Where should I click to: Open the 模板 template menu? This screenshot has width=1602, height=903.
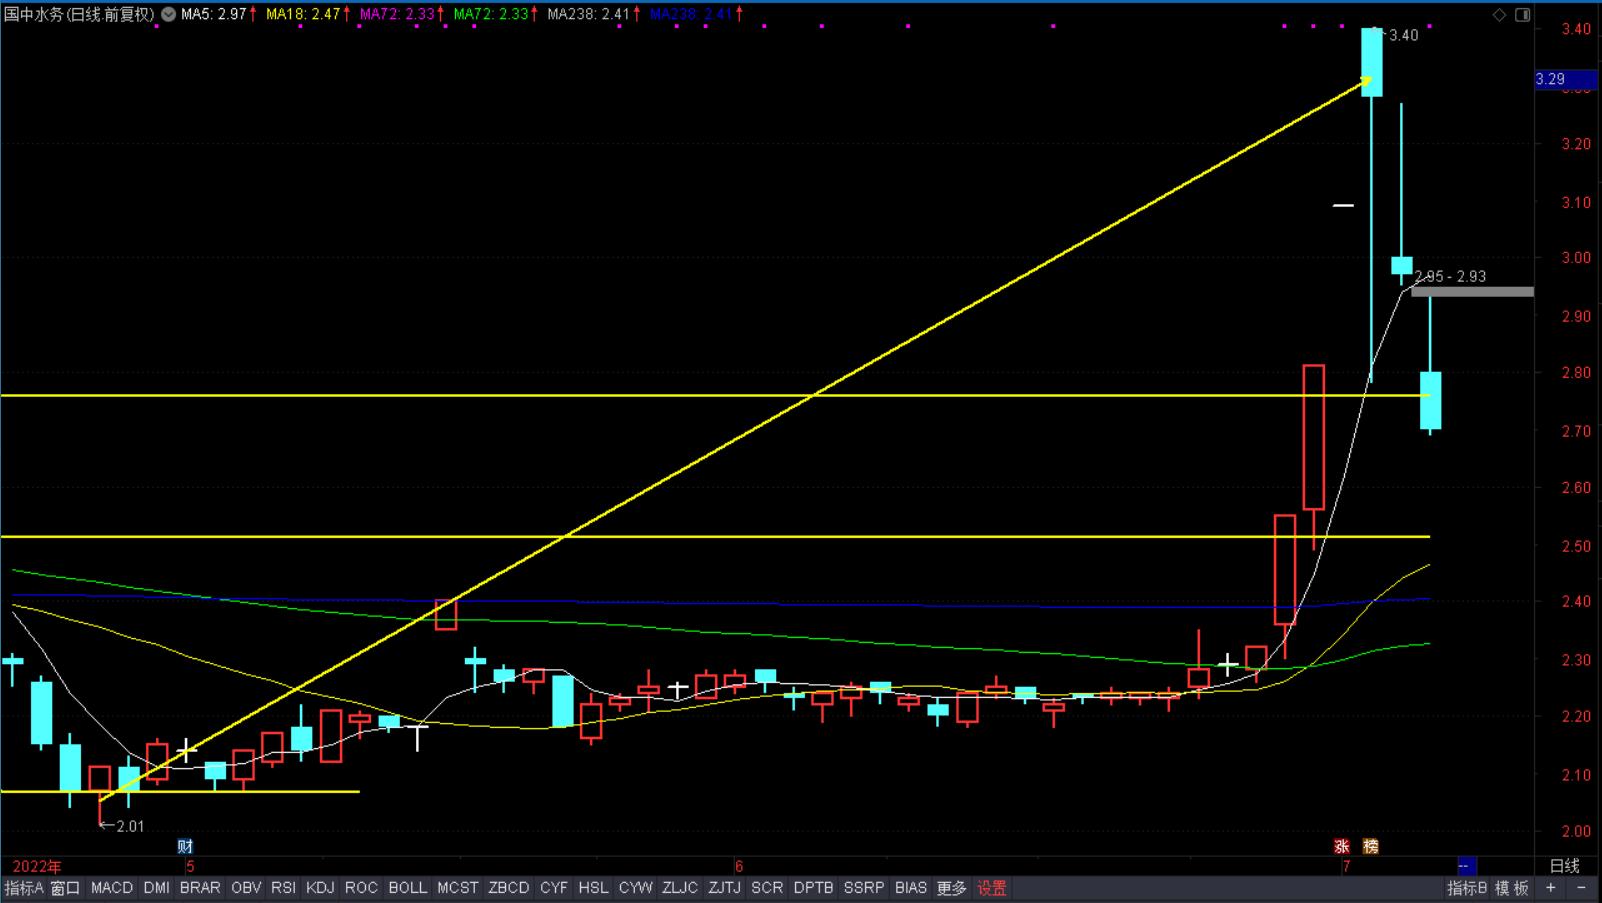(x=1512, y=888)
